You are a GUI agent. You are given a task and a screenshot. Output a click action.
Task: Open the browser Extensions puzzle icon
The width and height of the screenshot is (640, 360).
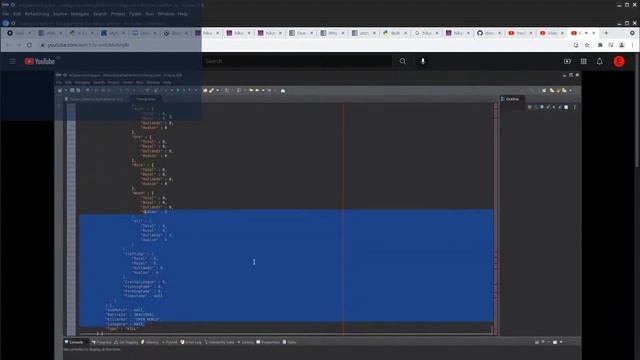pos(600,45)
